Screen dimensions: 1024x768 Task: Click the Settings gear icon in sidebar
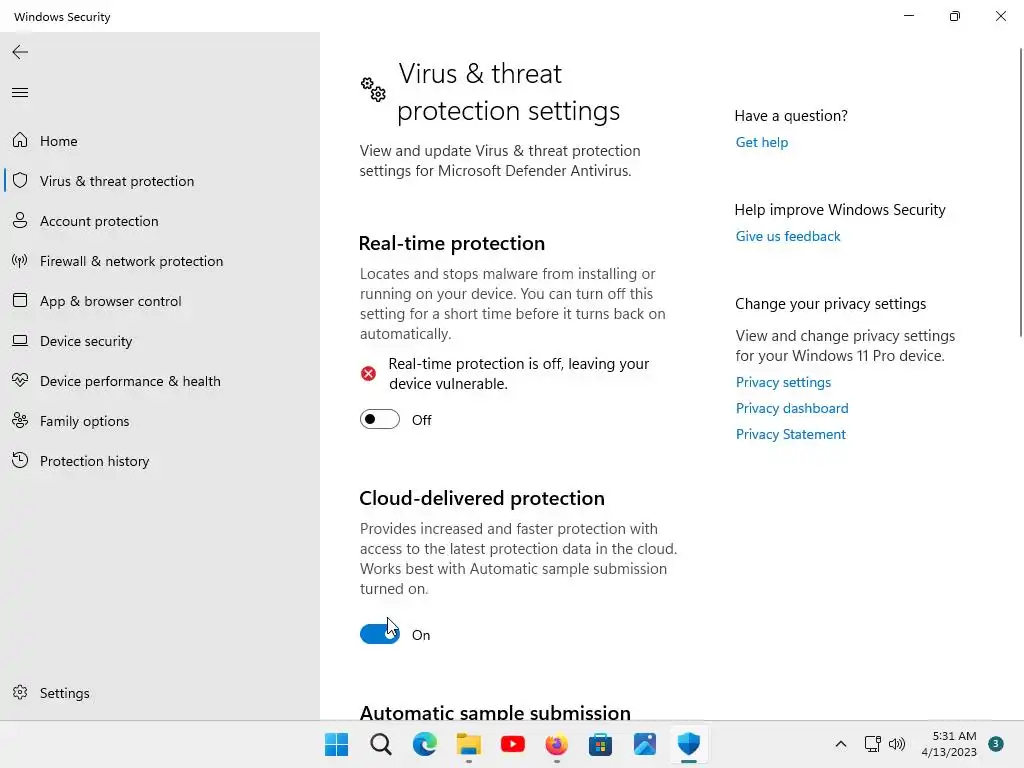click(x=20, y=692)
